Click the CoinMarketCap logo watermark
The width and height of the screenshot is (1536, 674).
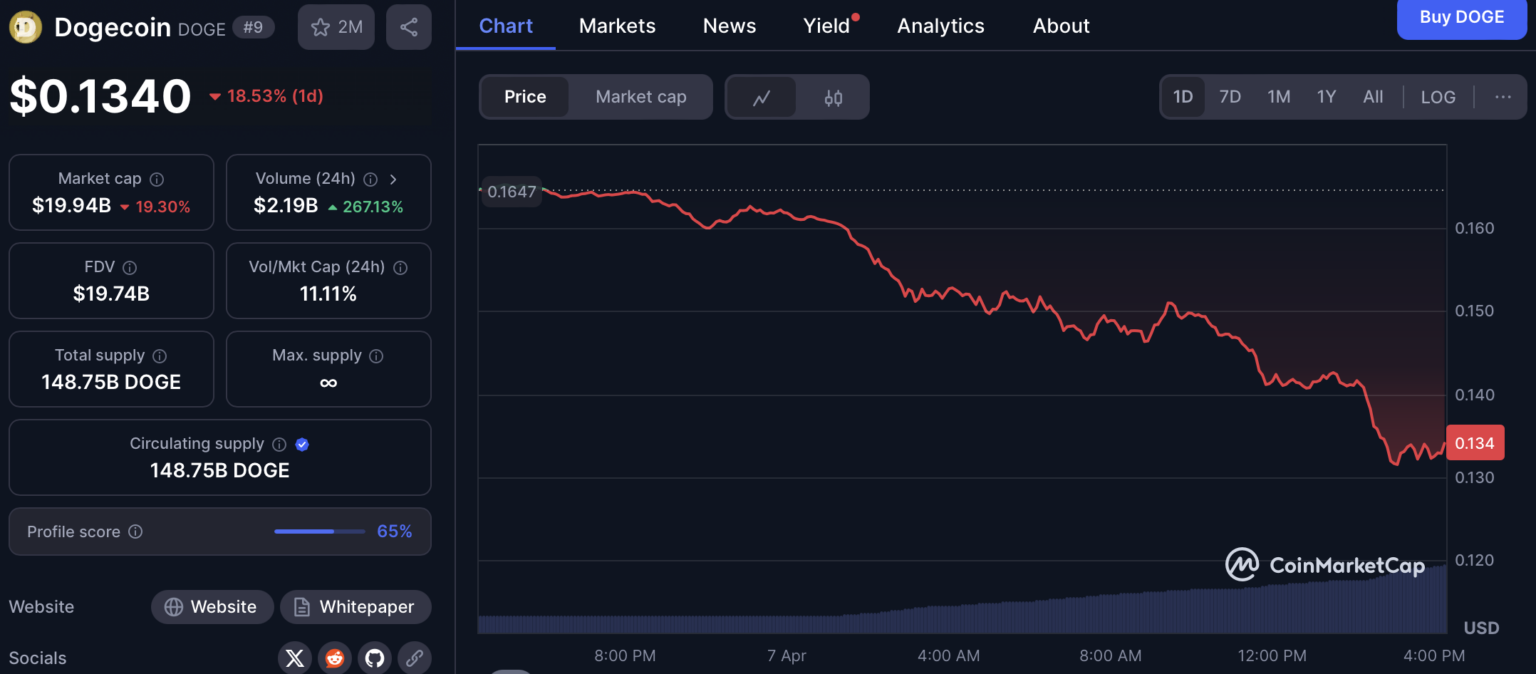(x=1325, y=564)
